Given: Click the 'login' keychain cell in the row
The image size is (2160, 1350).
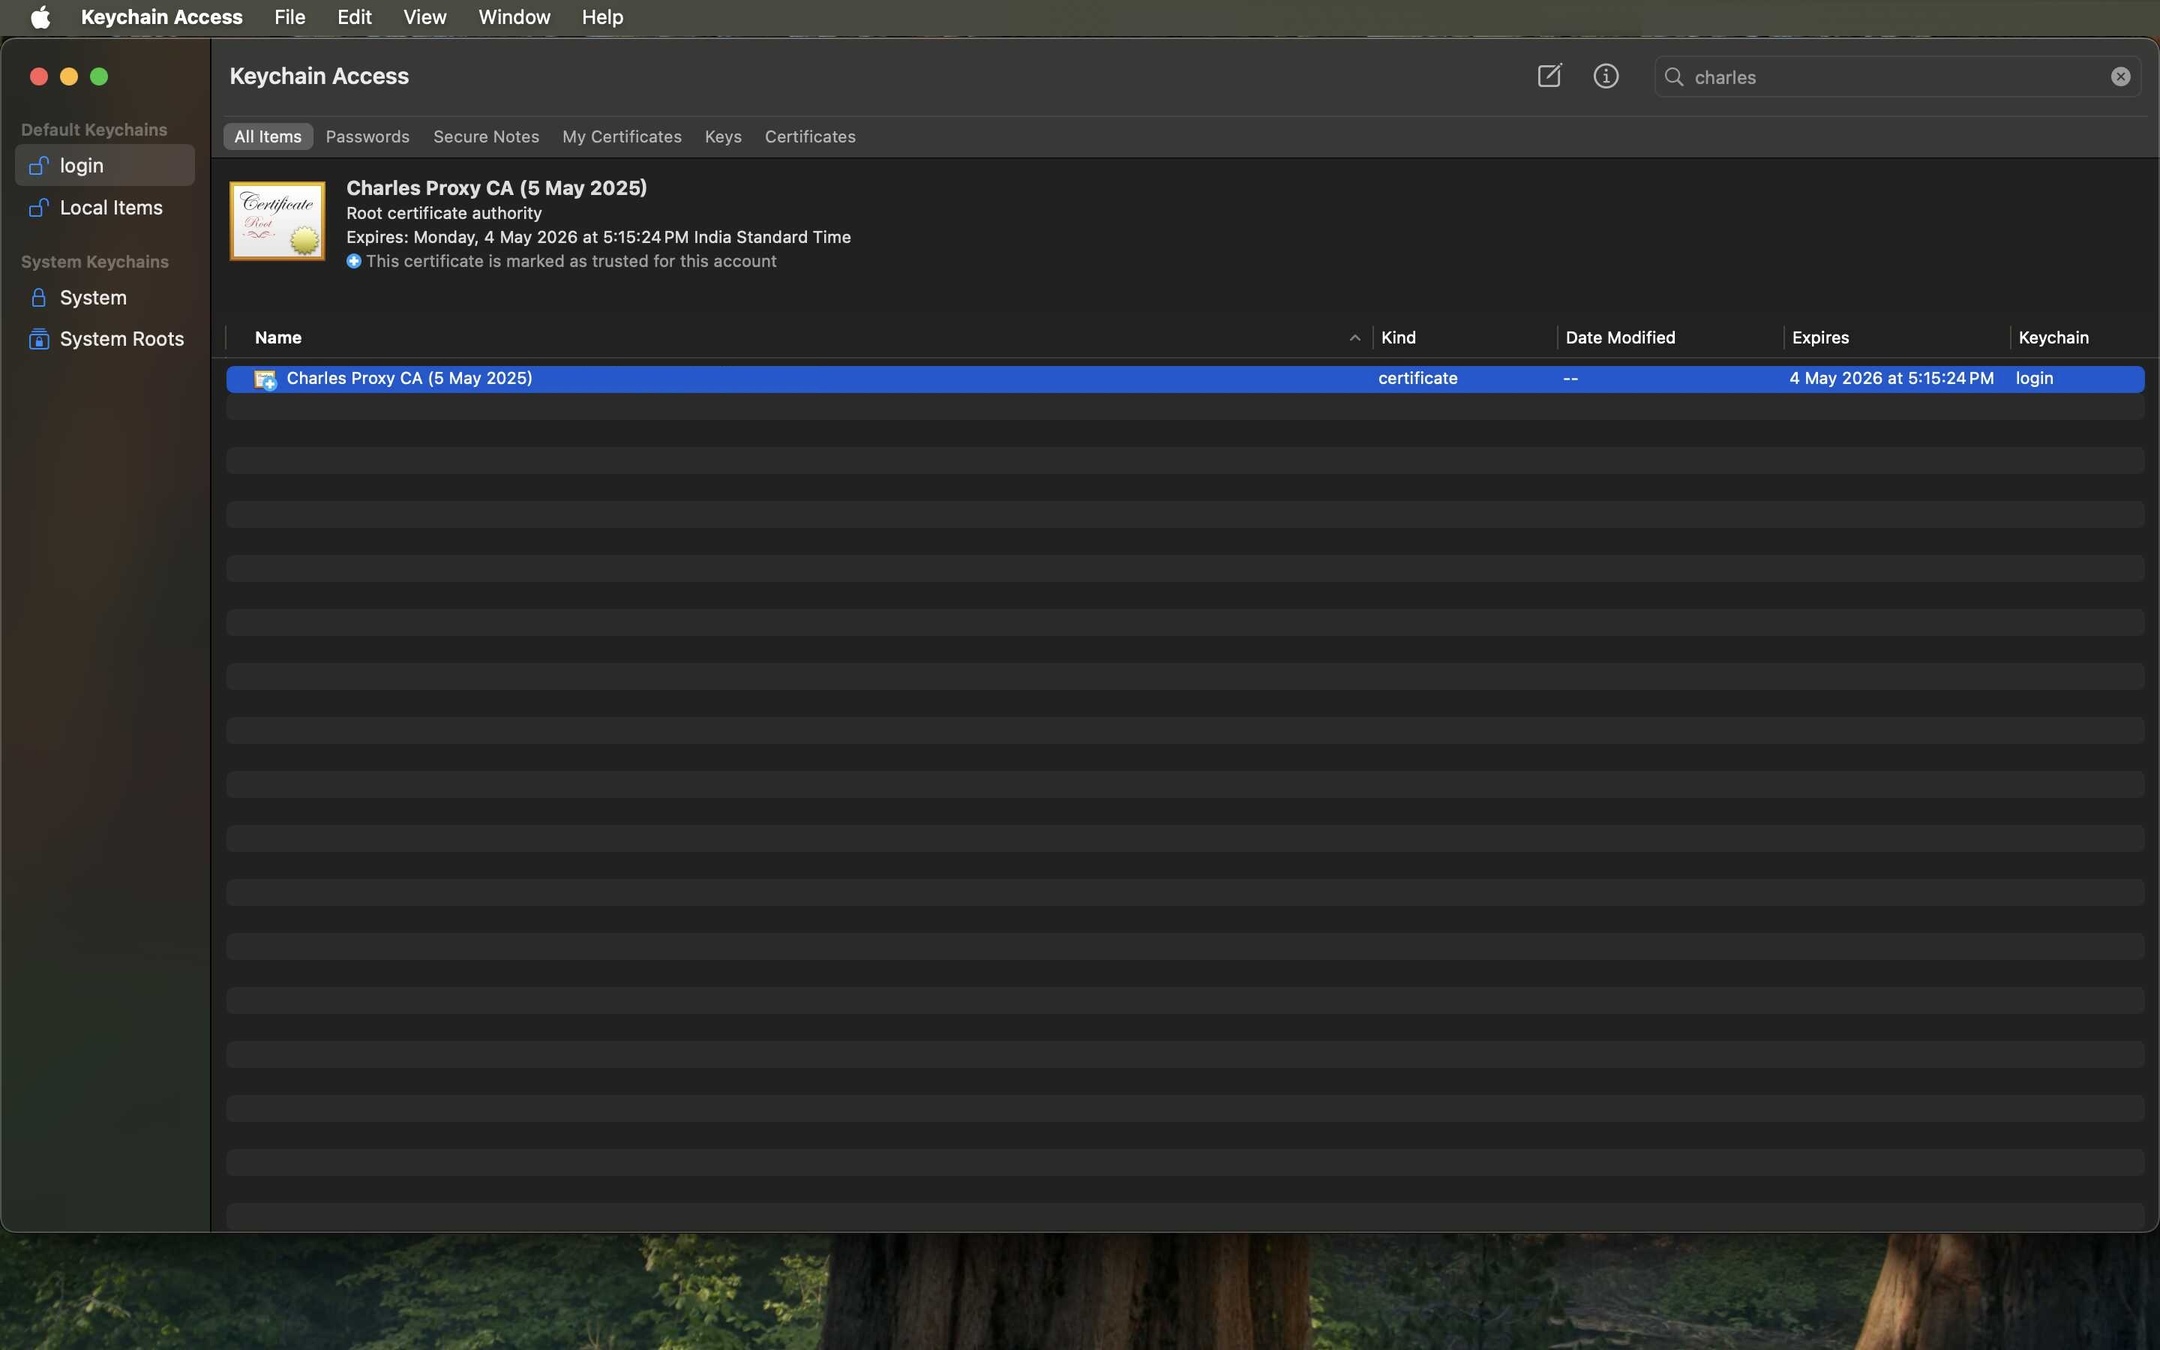Looking at the screenshot, I should (x=2034, y=379).
